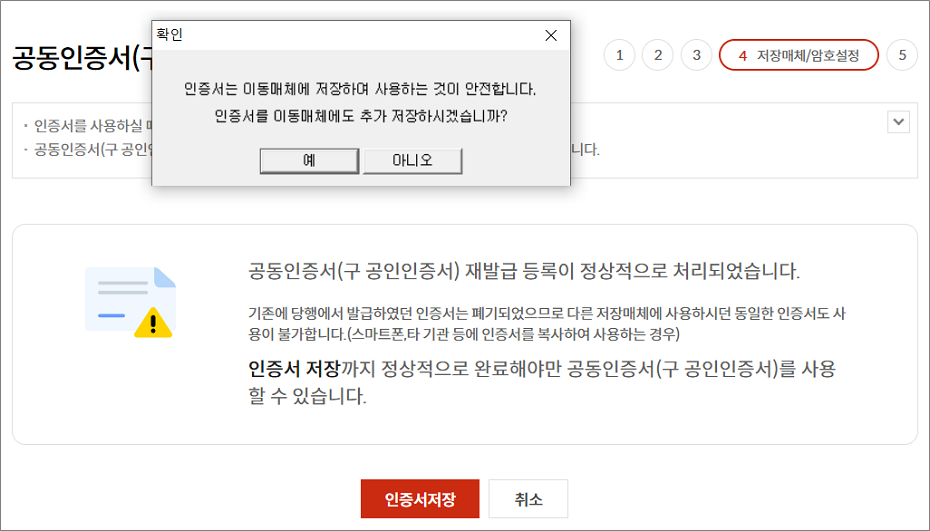Image resolution: width=930 pixels, height=531 pixels.
Task: Select step 5 circle
Action: pyautogui.click(x=902, y=55)
